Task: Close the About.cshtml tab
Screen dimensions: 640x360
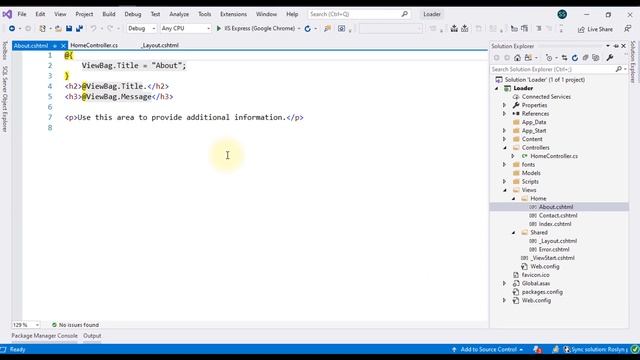Action: coord(63,46)
